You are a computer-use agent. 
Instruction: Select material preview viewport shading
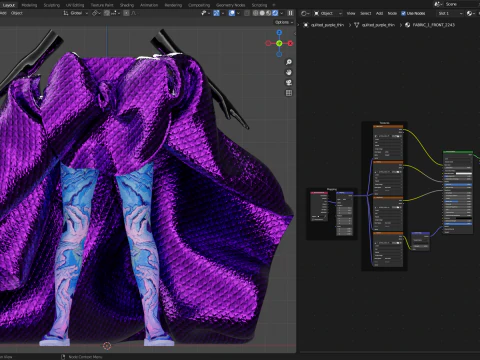(269, 13)
